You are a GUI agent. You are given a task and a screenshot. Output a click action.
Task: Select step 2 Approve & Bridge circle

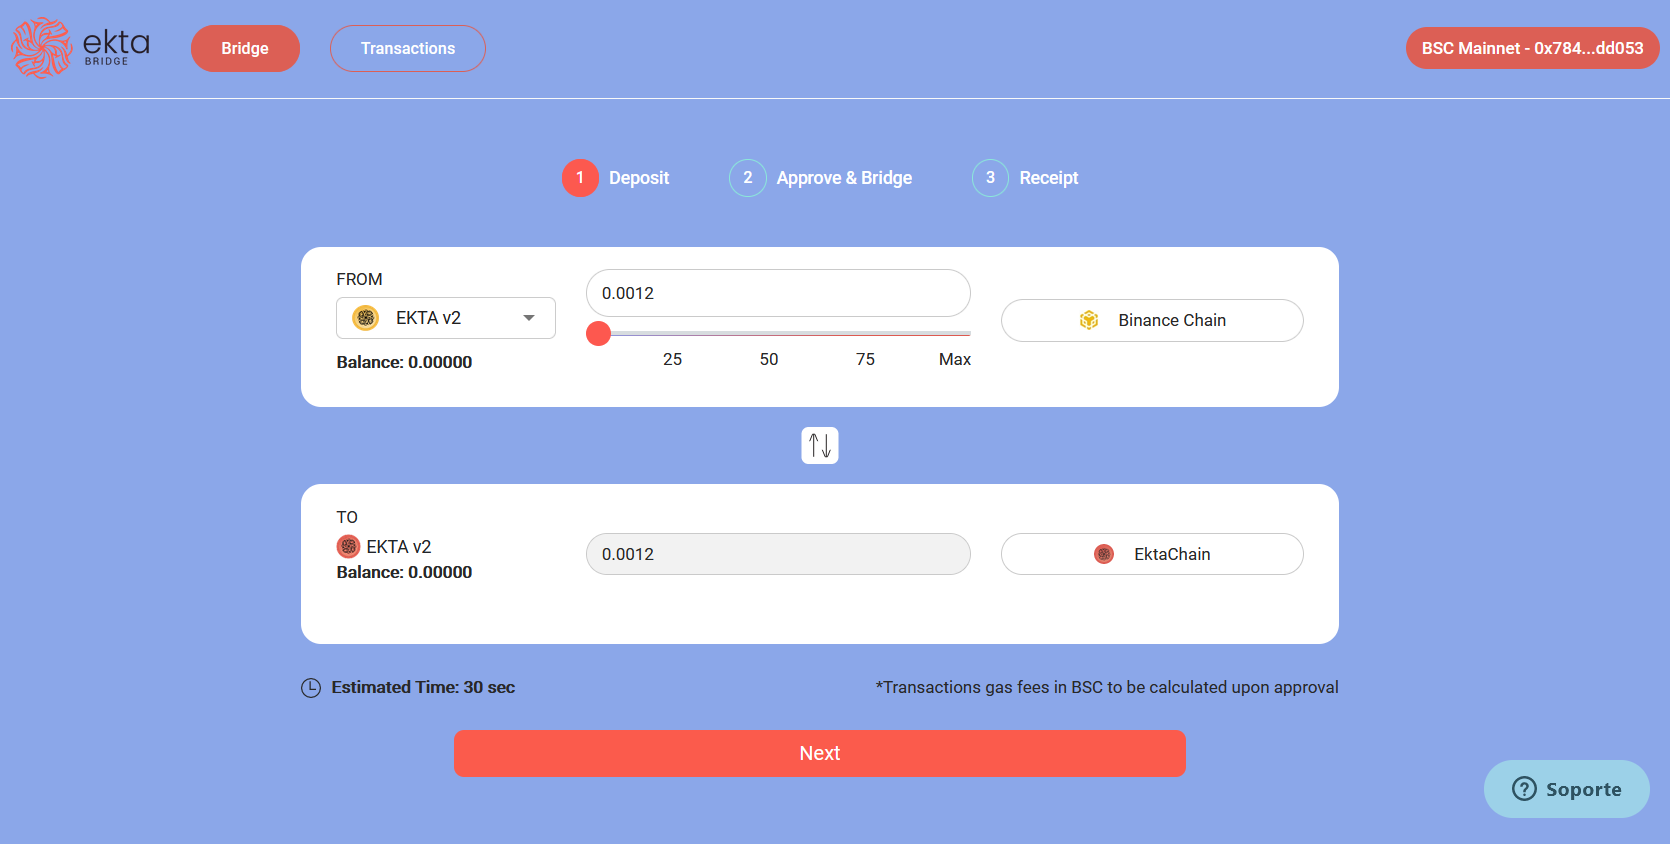coord(747,178)
